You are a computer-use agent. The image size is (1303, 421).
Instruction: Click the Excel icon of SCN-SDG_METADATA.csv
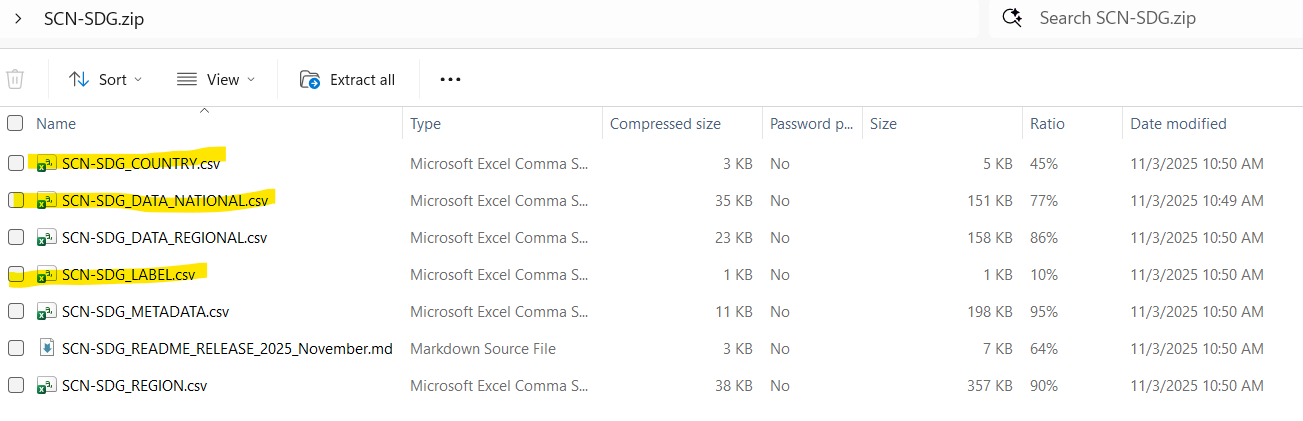45,312
